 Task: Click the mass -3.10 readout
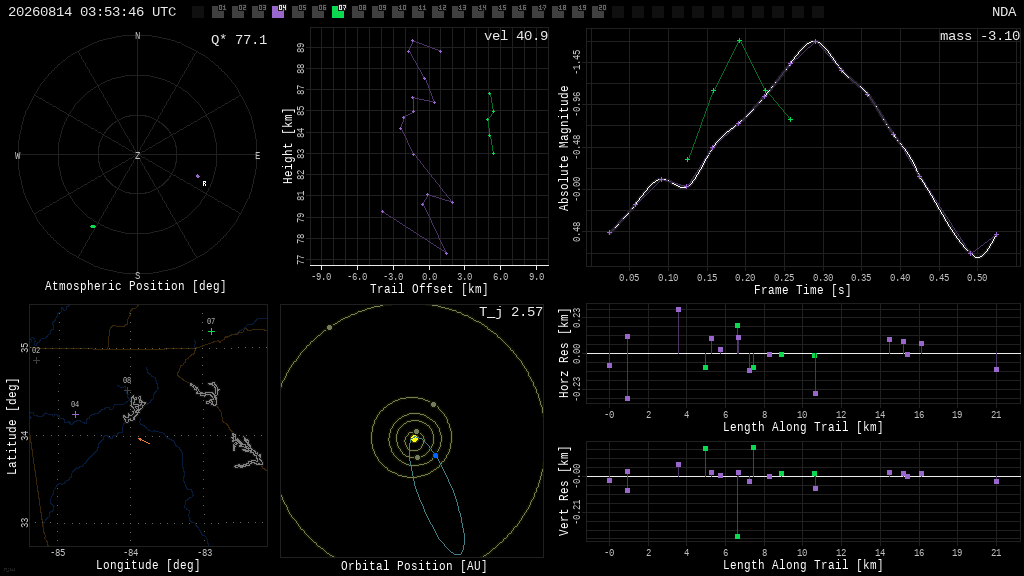(x=980, y=36)
